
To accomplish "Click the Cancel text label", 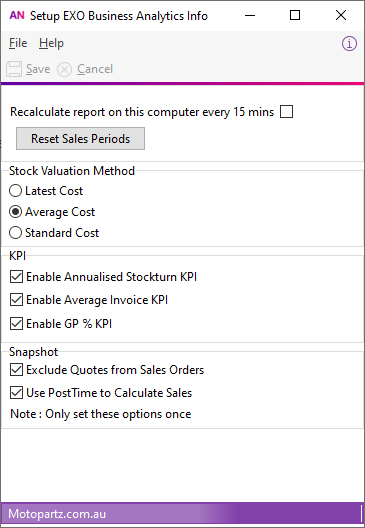I will 95,69.
